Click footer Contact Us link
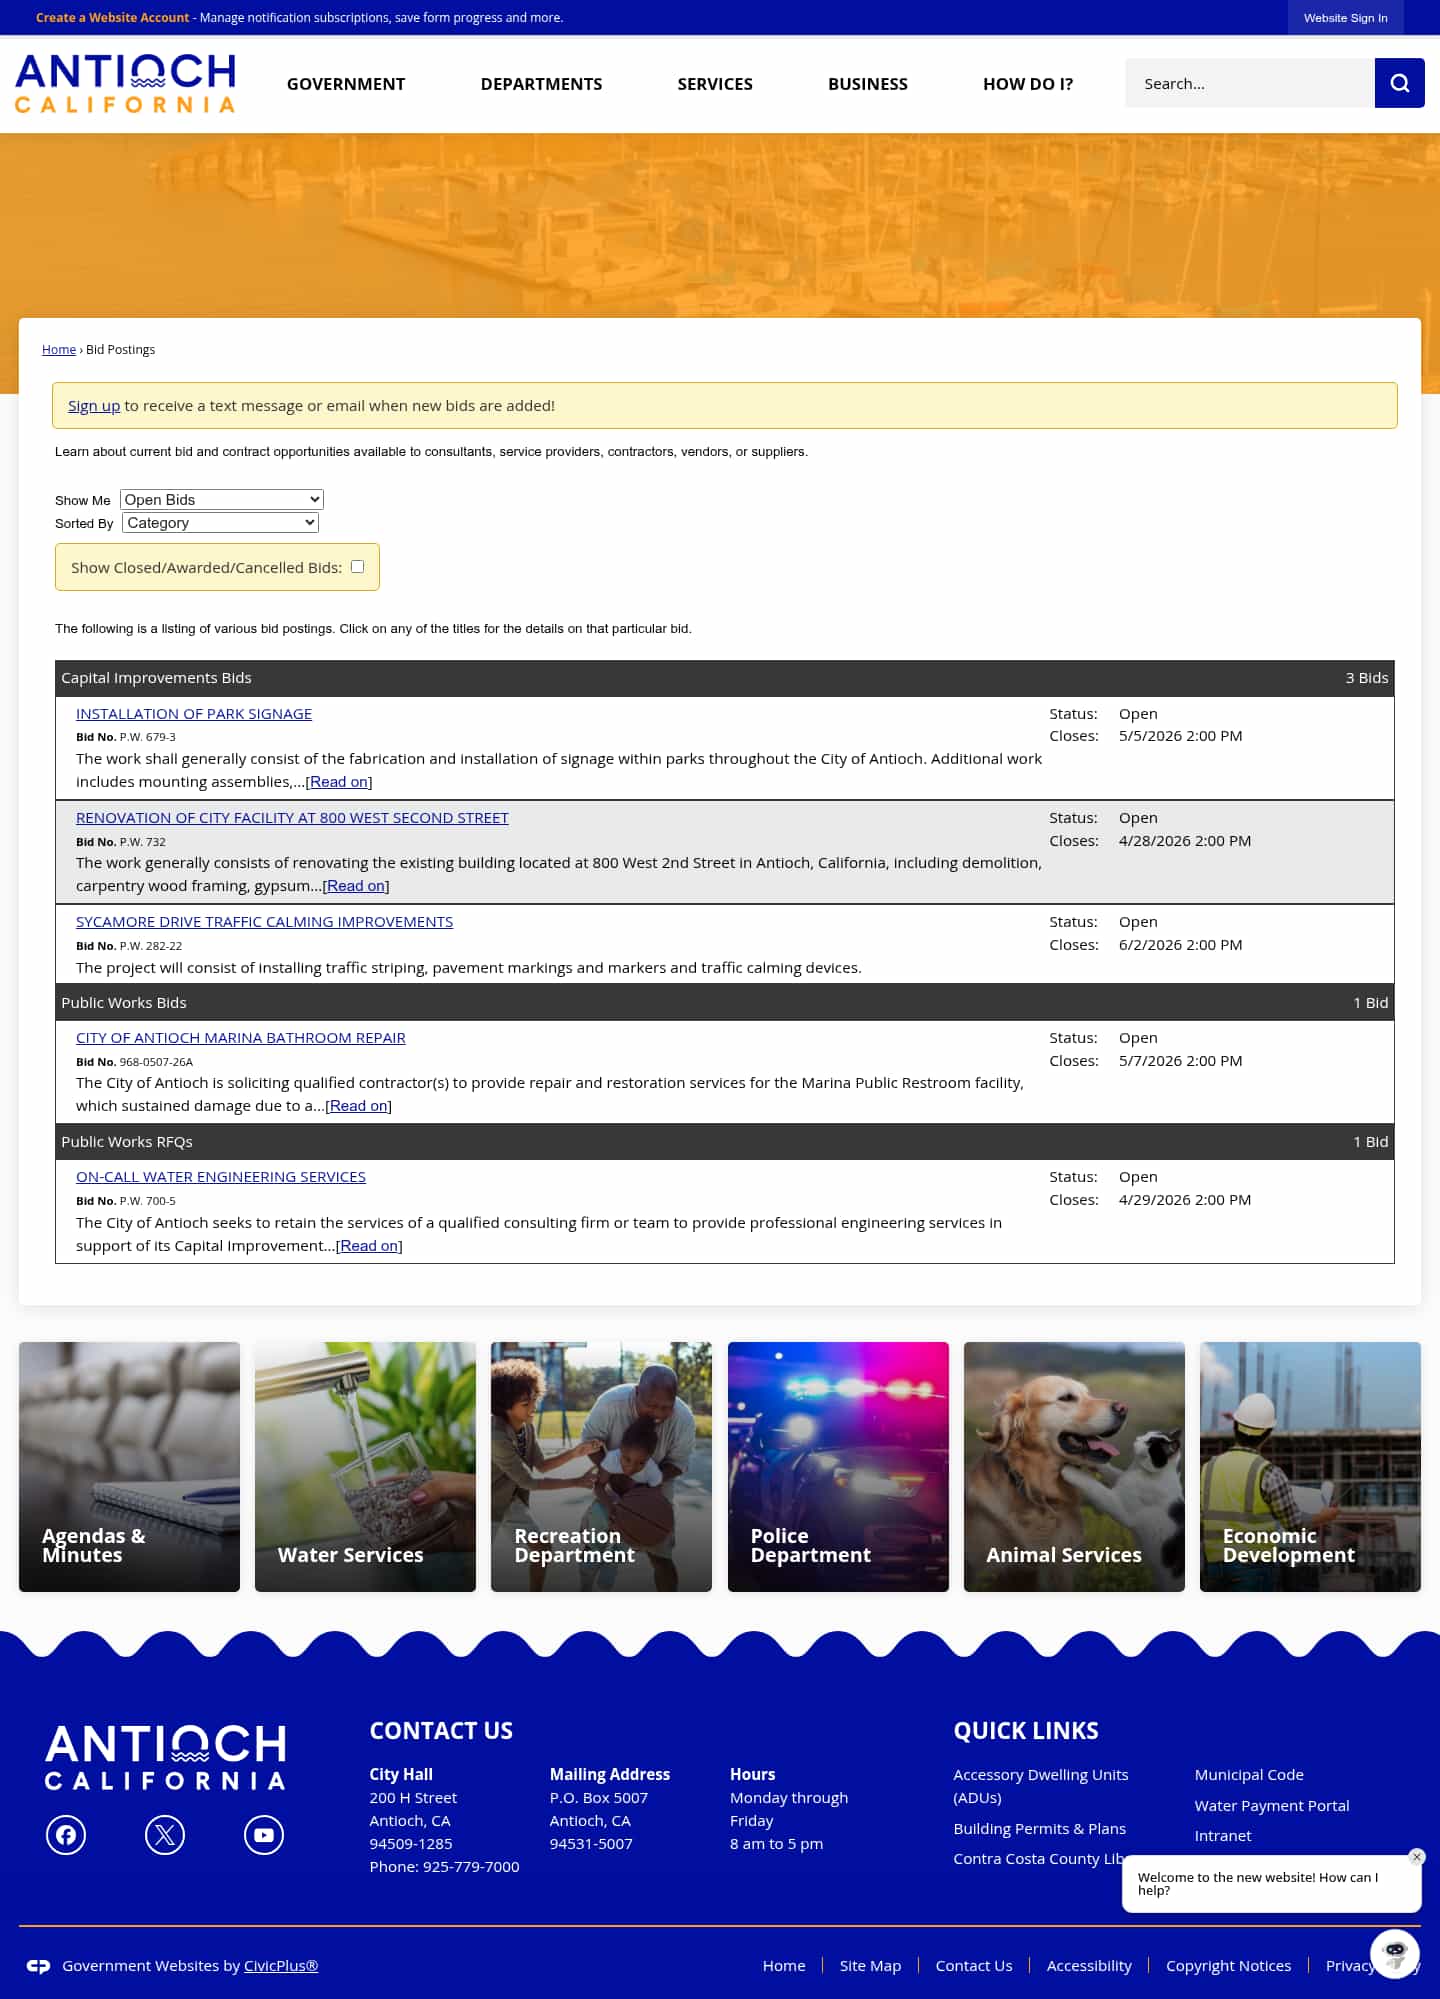1440x1999 pixels. 974,1965
